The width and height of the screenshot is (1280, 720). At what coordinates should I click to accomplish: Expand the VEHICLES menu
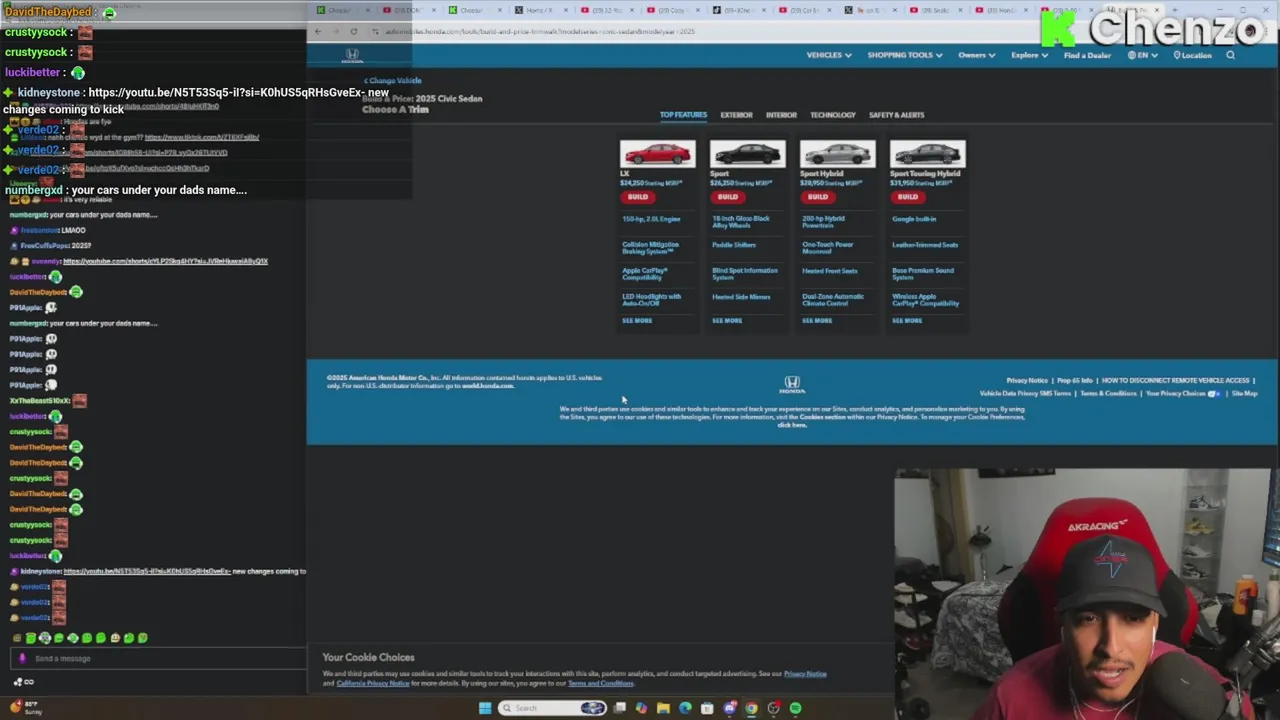[829, 55]
